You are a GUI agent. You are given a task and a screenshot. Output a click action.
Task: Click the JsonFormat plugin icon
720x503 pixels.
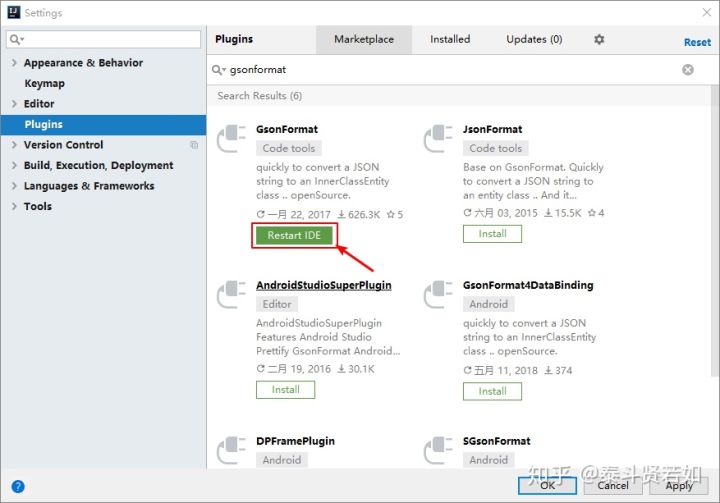[x=438, y=138]
